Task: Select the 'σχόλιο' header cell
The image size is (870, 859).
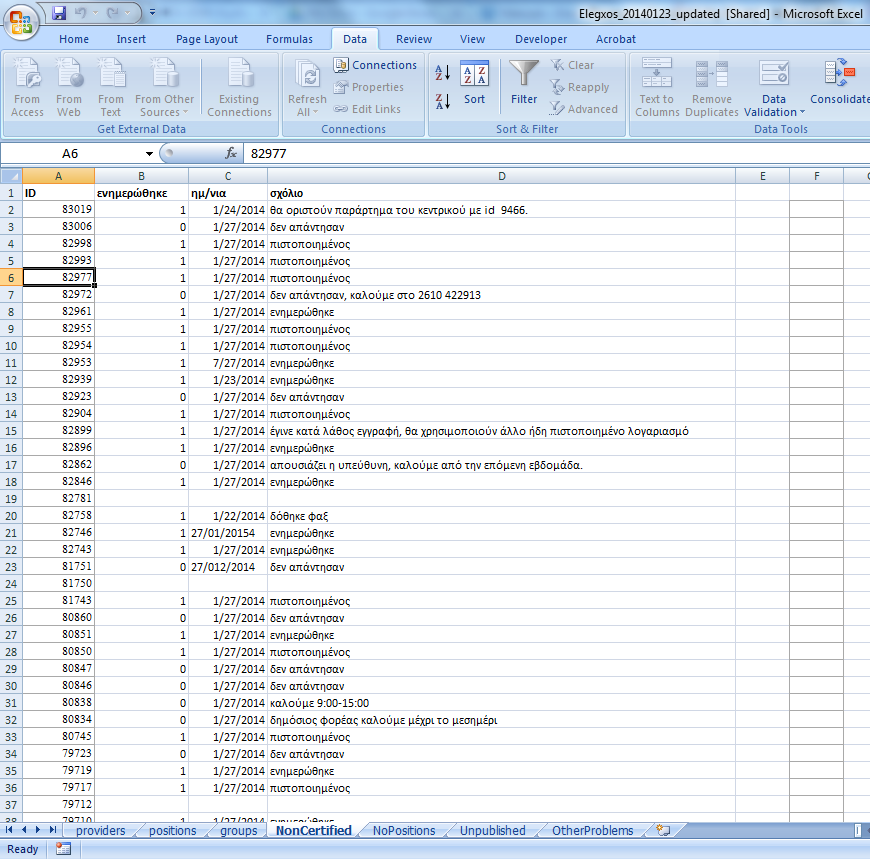Action: point(502,193)
